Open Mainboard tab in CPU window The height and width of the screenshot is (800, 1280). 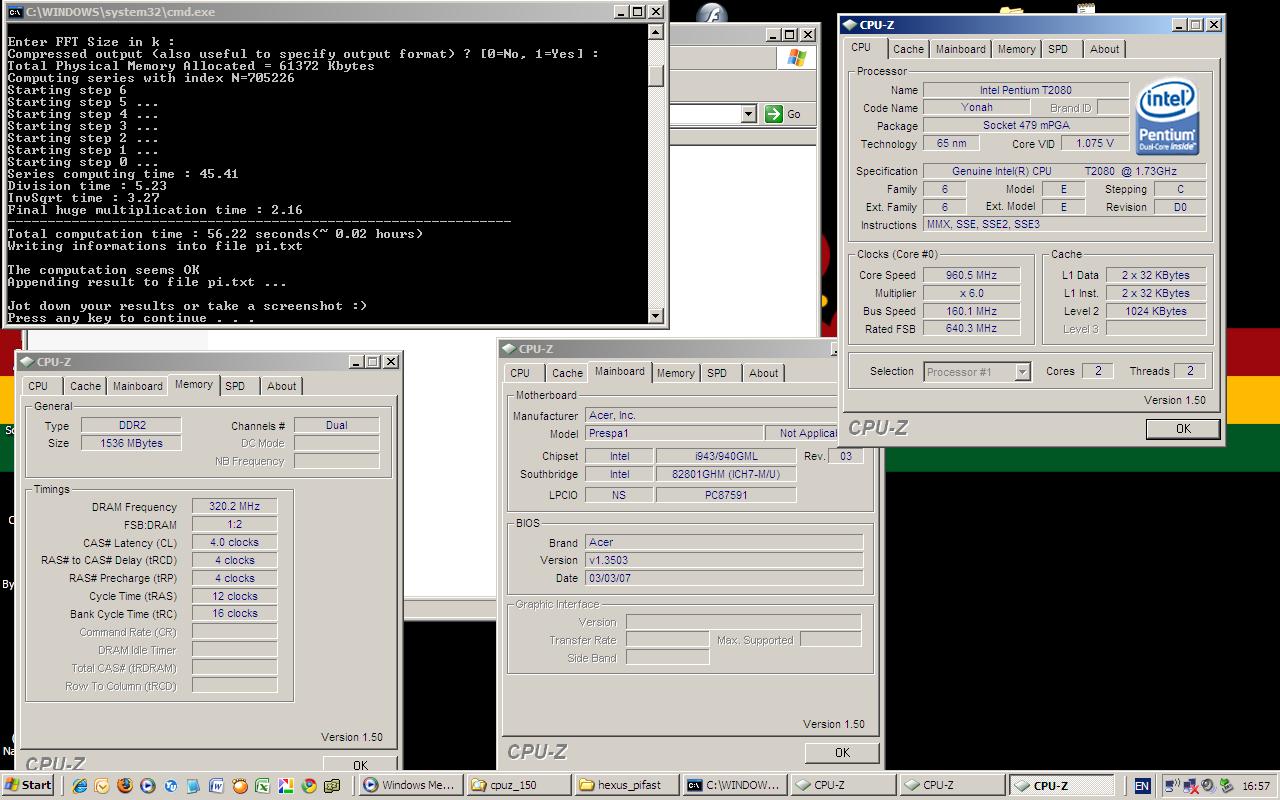pyautogui.click(x=960, y=49)
